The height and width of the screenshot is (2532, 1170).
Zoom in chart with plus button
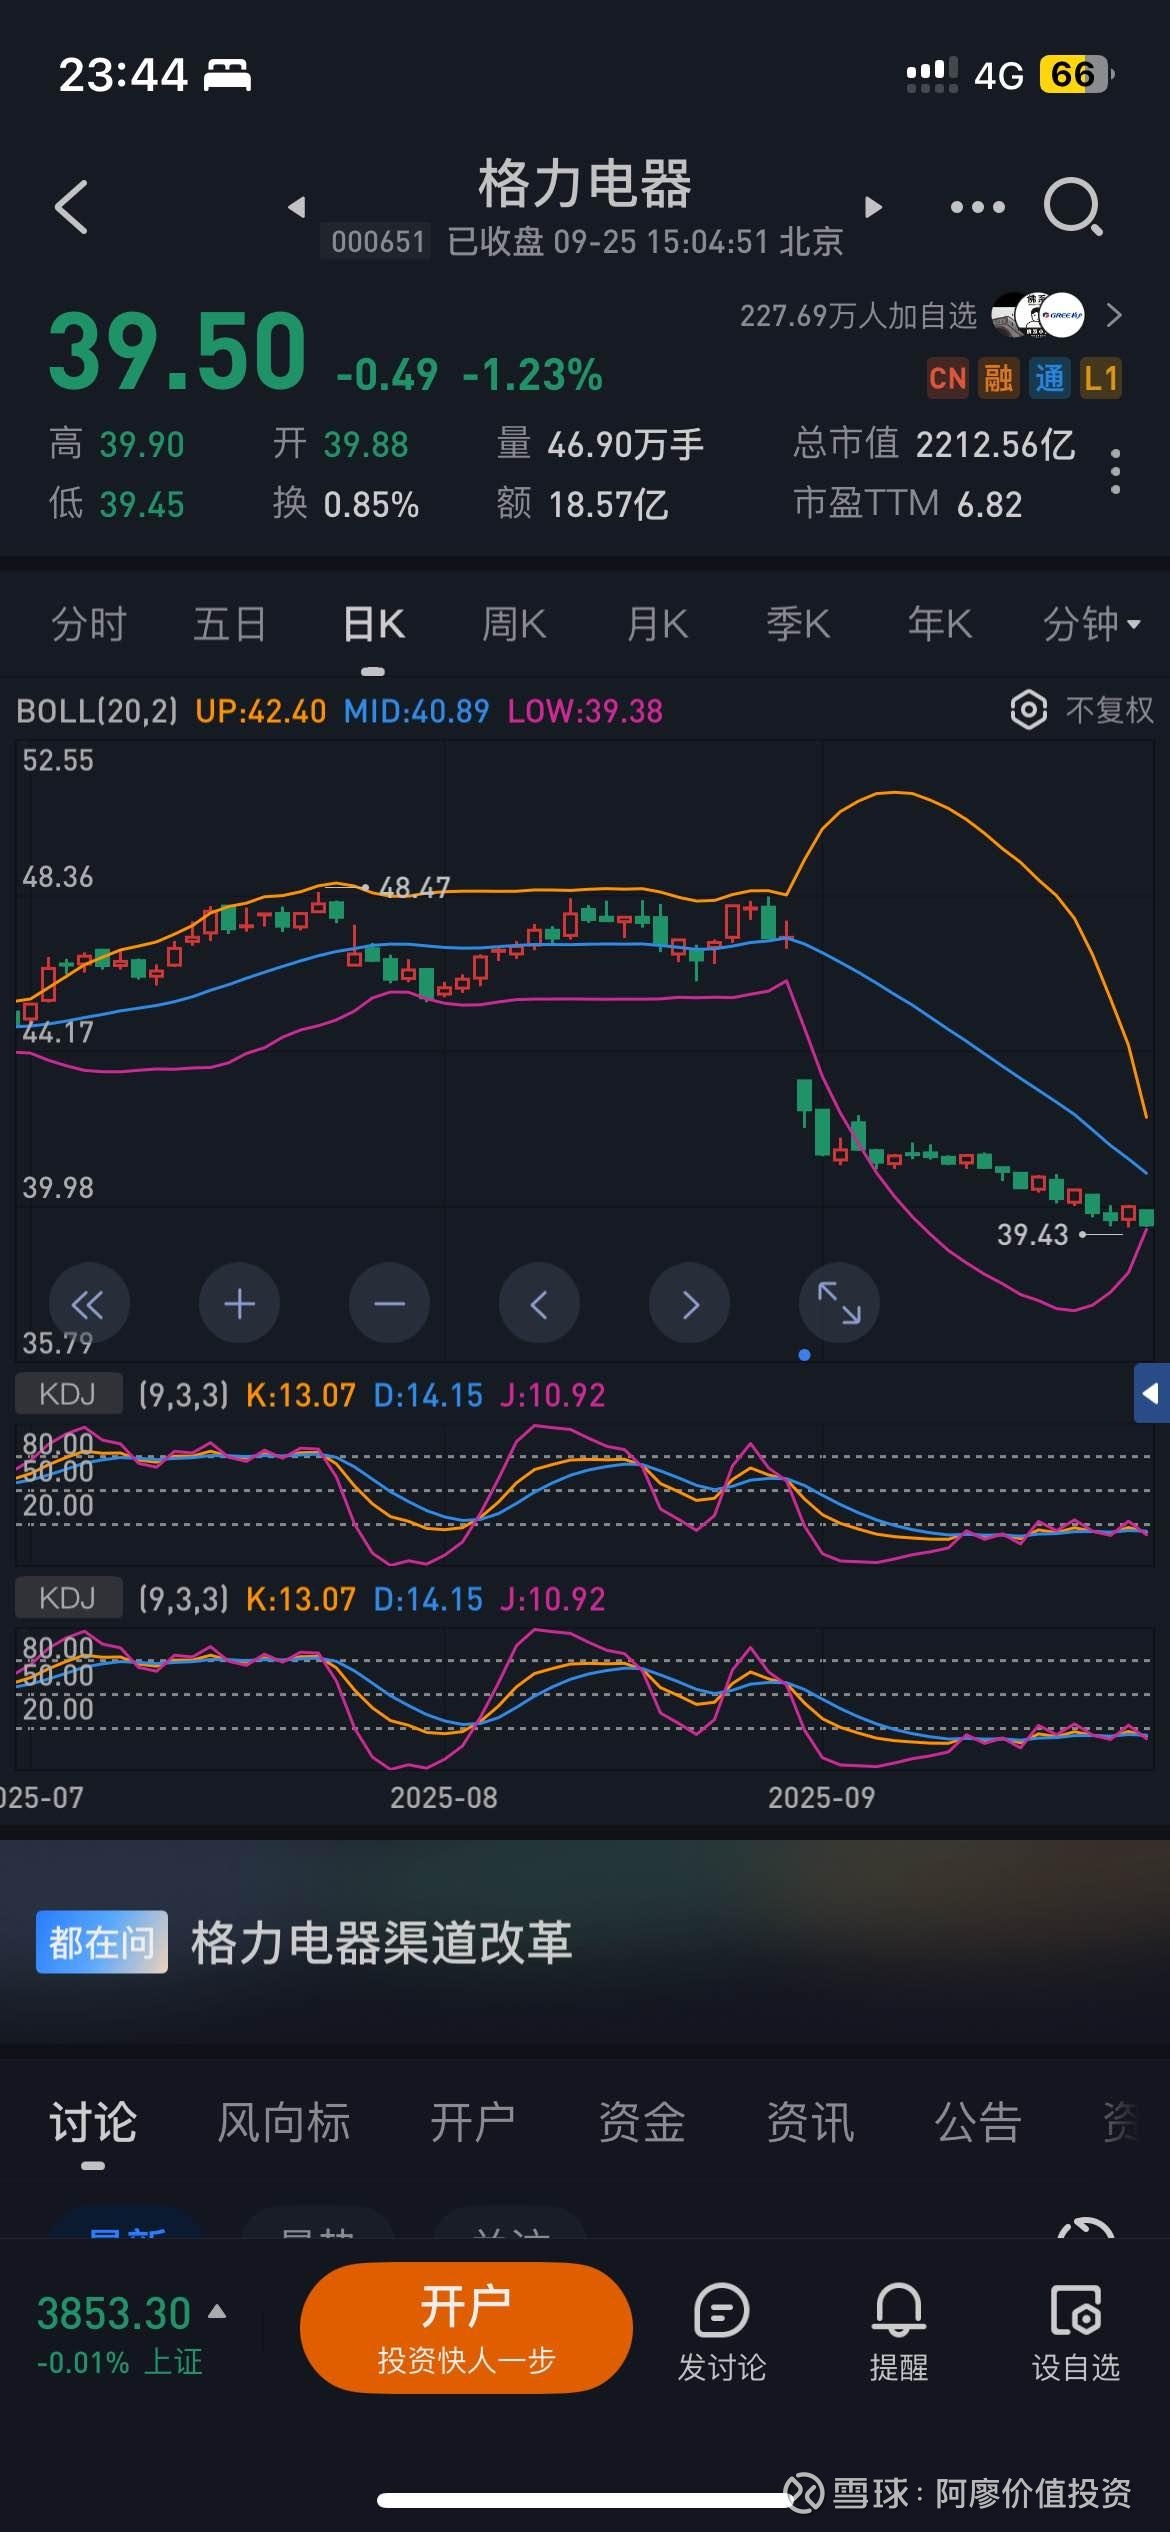point(239,1304)
